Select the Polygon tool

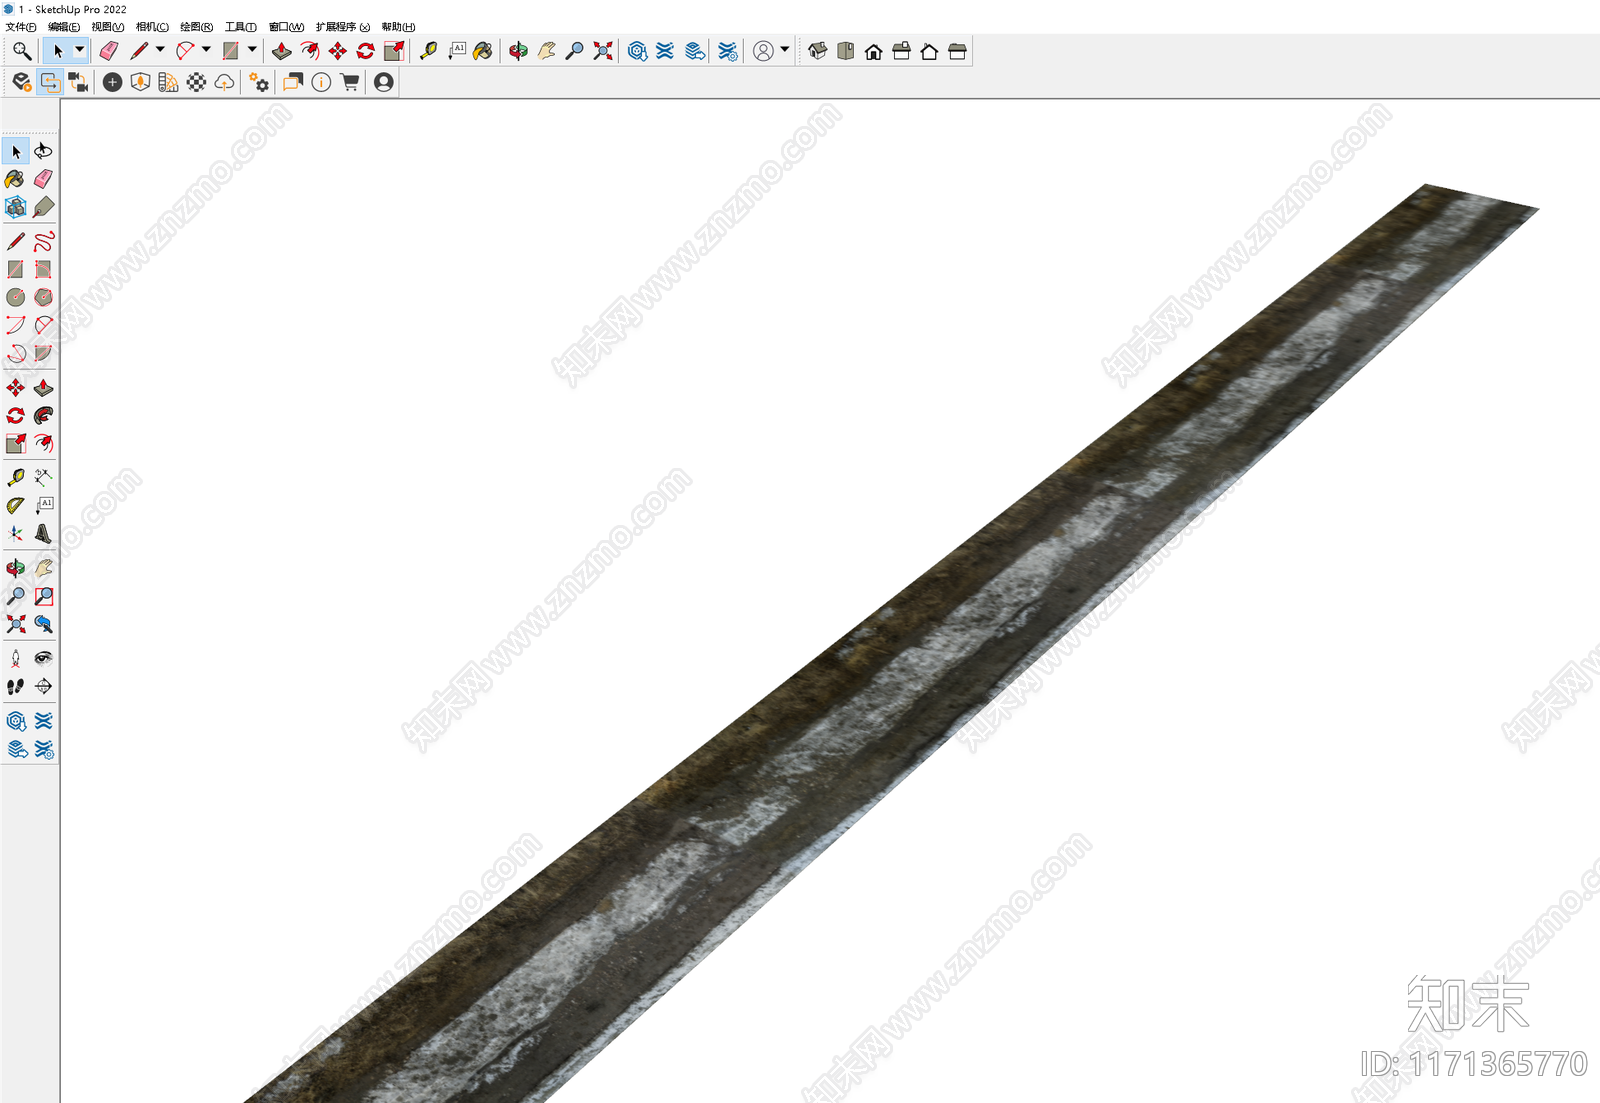pos(43,297)
